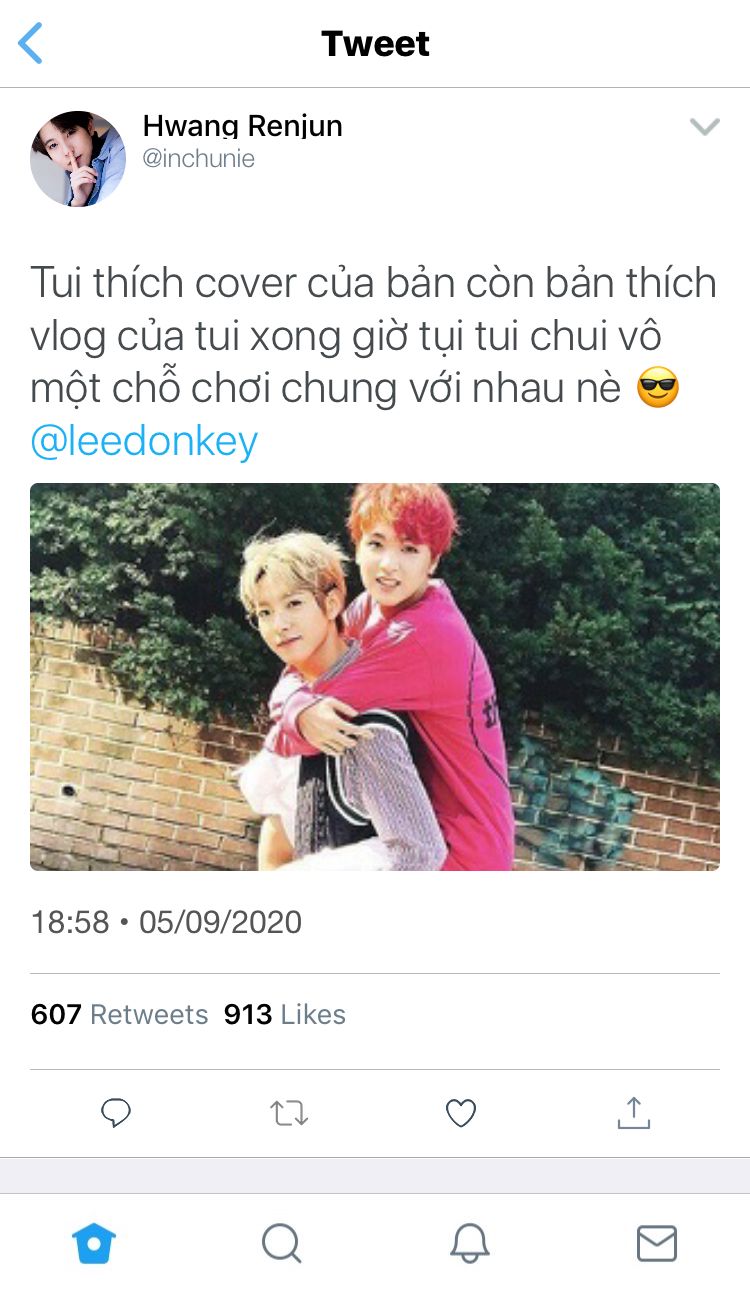The height and width of the screenshot is (1293, 750).
Task: Open the Search magnifier tab
Action: click(x=281, y=1244)
